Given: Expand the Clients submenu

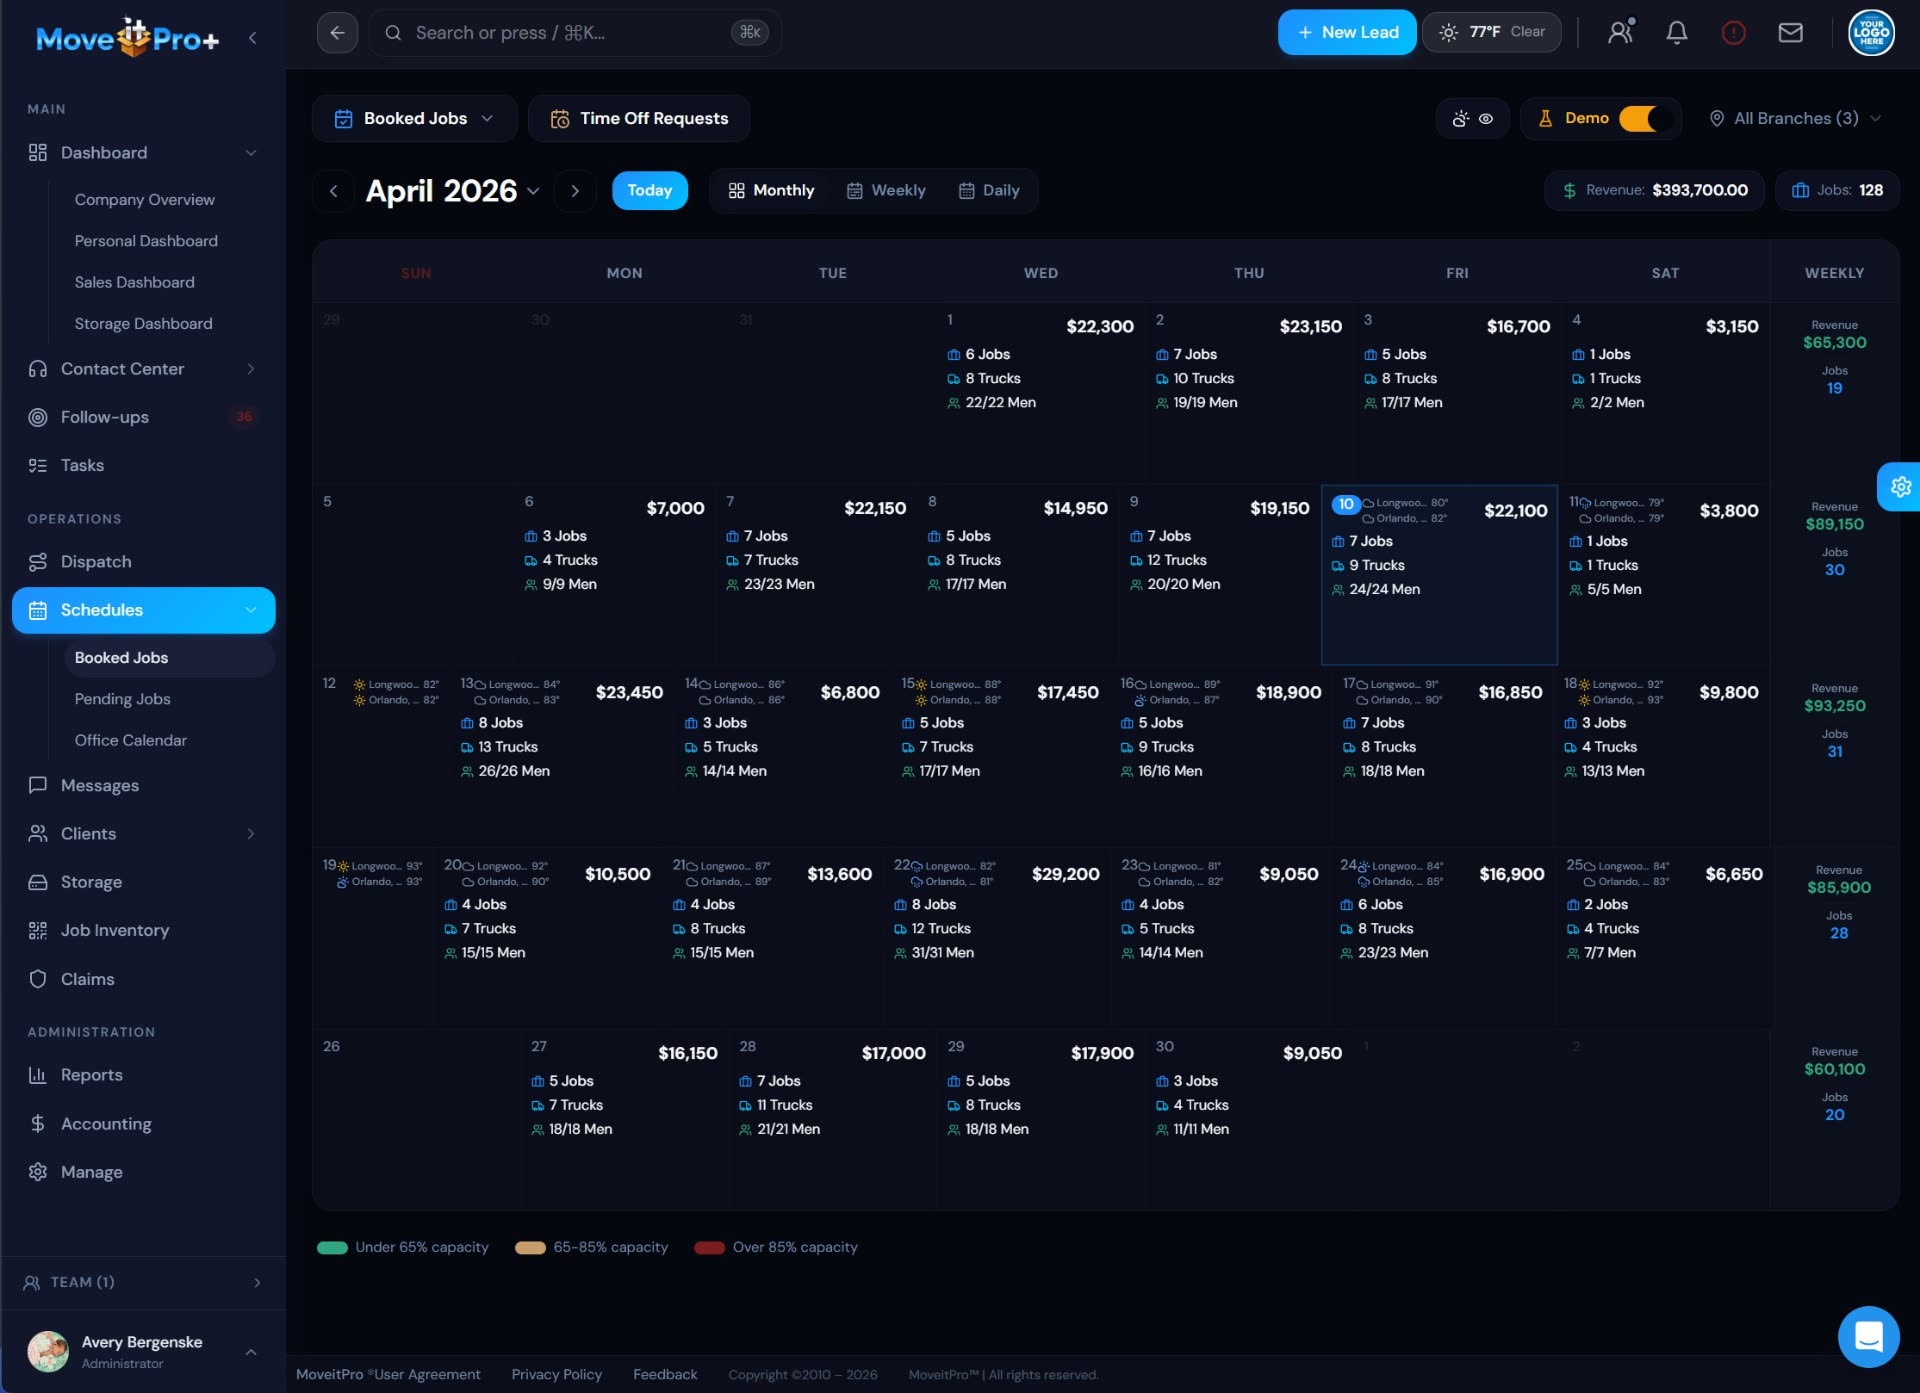Looking at the screenshot, I should [251, 834].
